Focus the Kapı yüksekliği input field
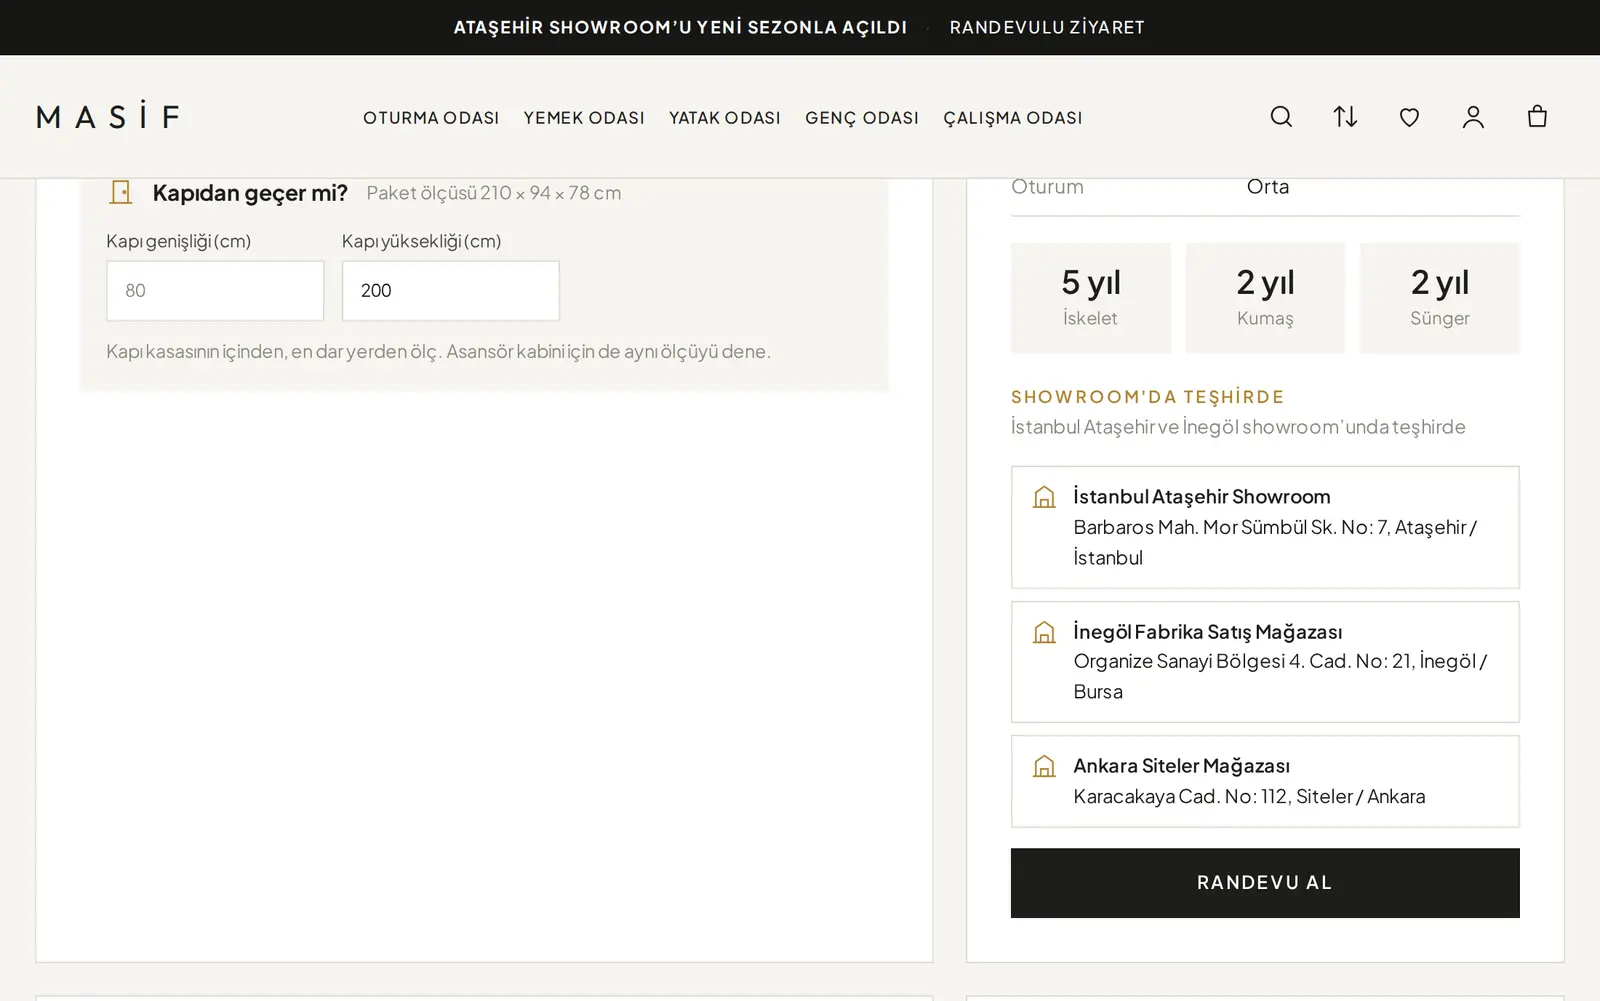This screenshot has width=1600, height=1001. coord(451,291)
